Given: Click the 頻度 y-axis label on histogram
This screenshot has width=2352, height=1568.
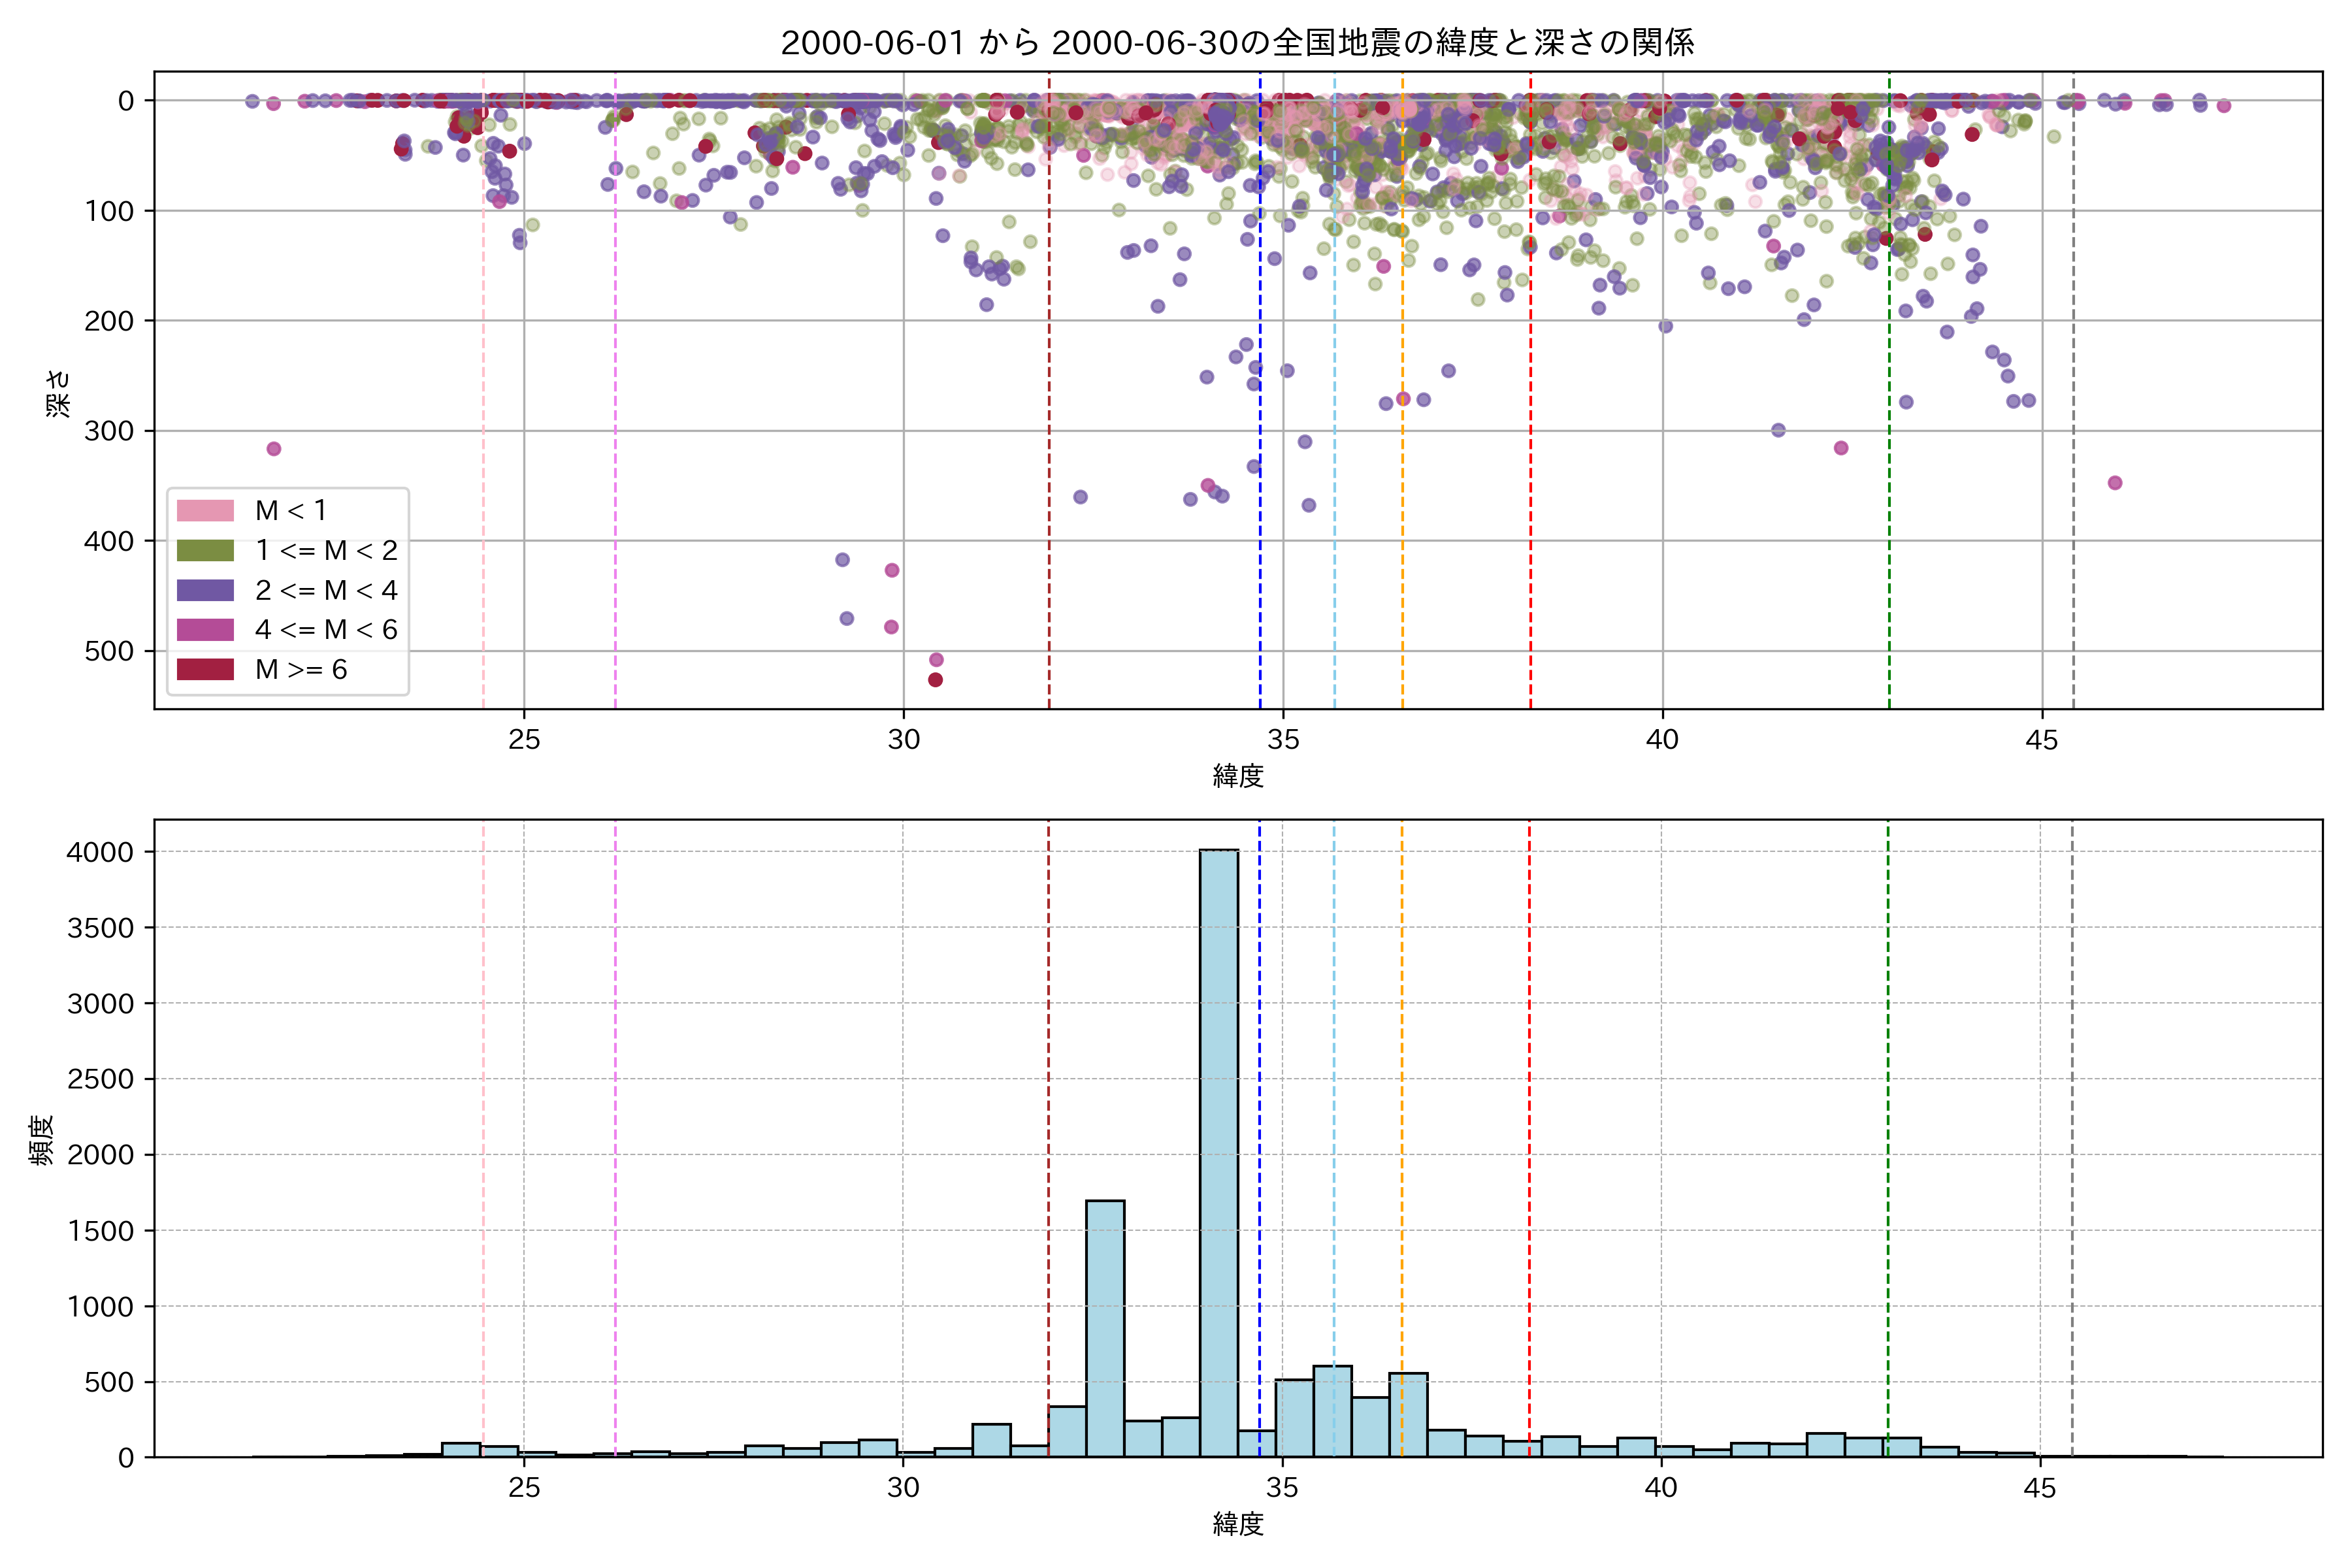Looking at the screenshot, I should point(42,1140).
